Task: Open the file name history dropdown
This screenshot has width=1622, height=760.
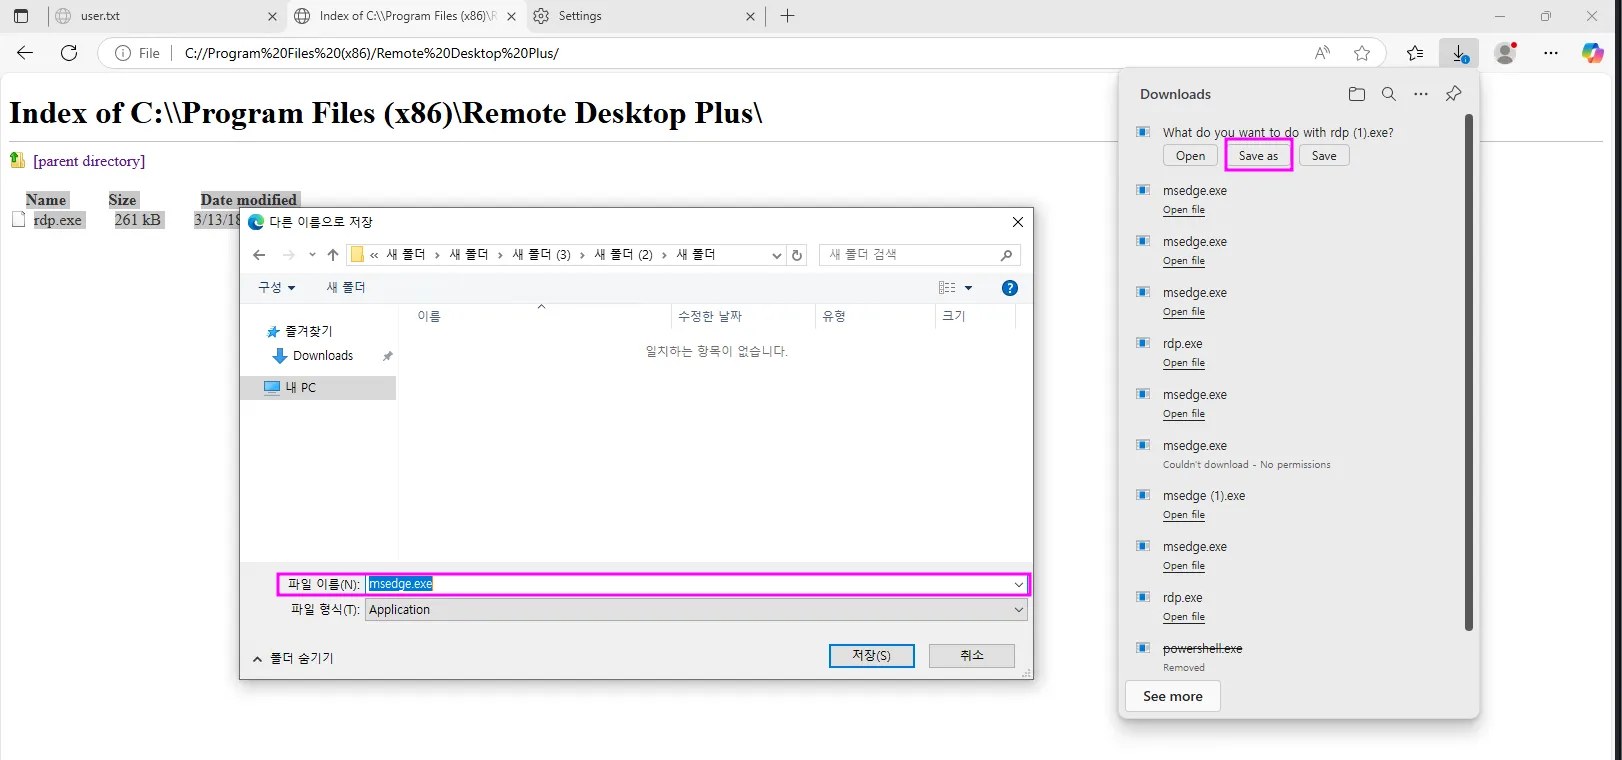Action: coord(1018,584)
